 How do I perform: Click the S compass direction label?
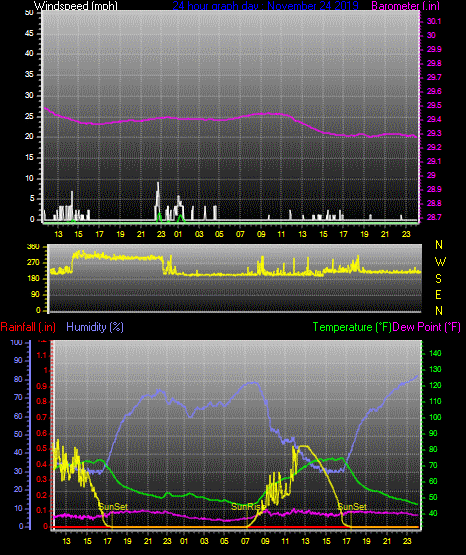438,279
